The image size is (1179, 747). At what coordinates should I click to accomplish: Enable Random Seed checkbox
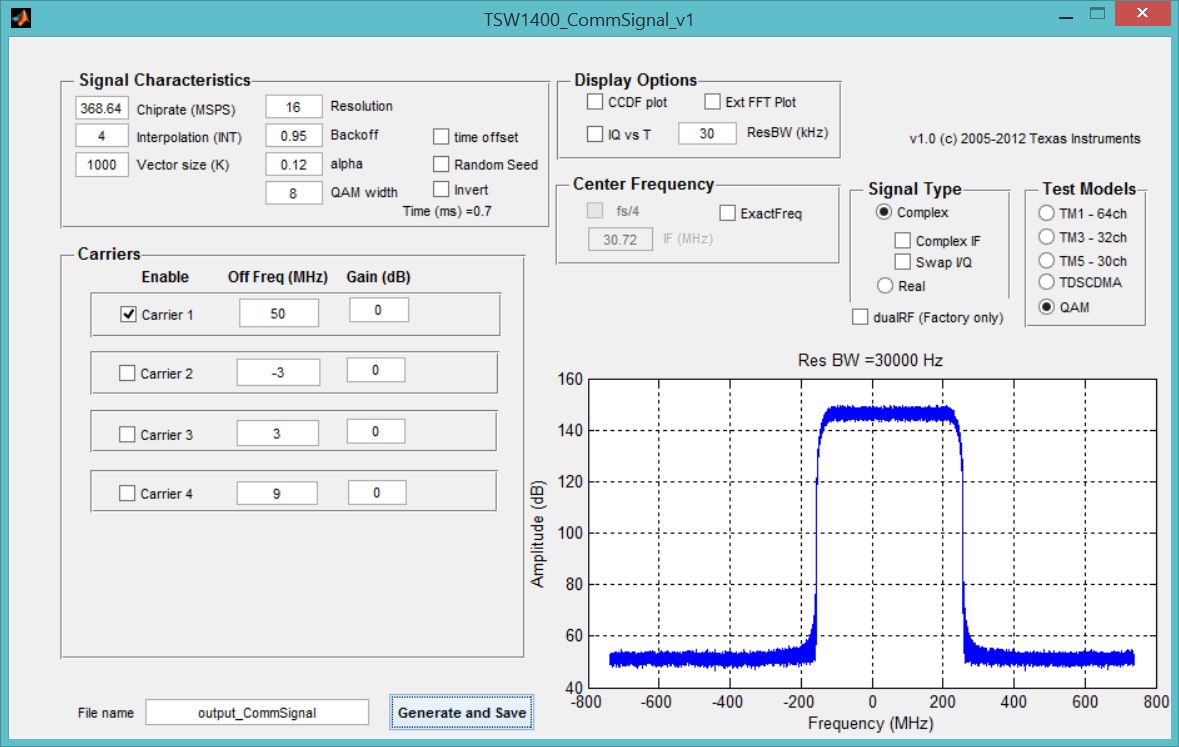[x=441, y=164]
